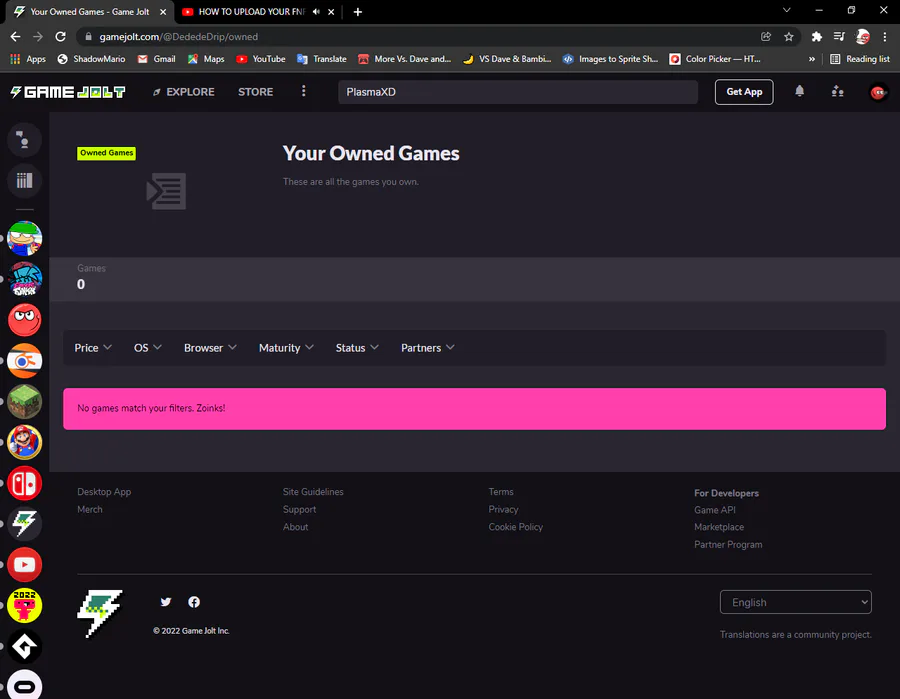Open the user avatar menu

pos(878,92)
